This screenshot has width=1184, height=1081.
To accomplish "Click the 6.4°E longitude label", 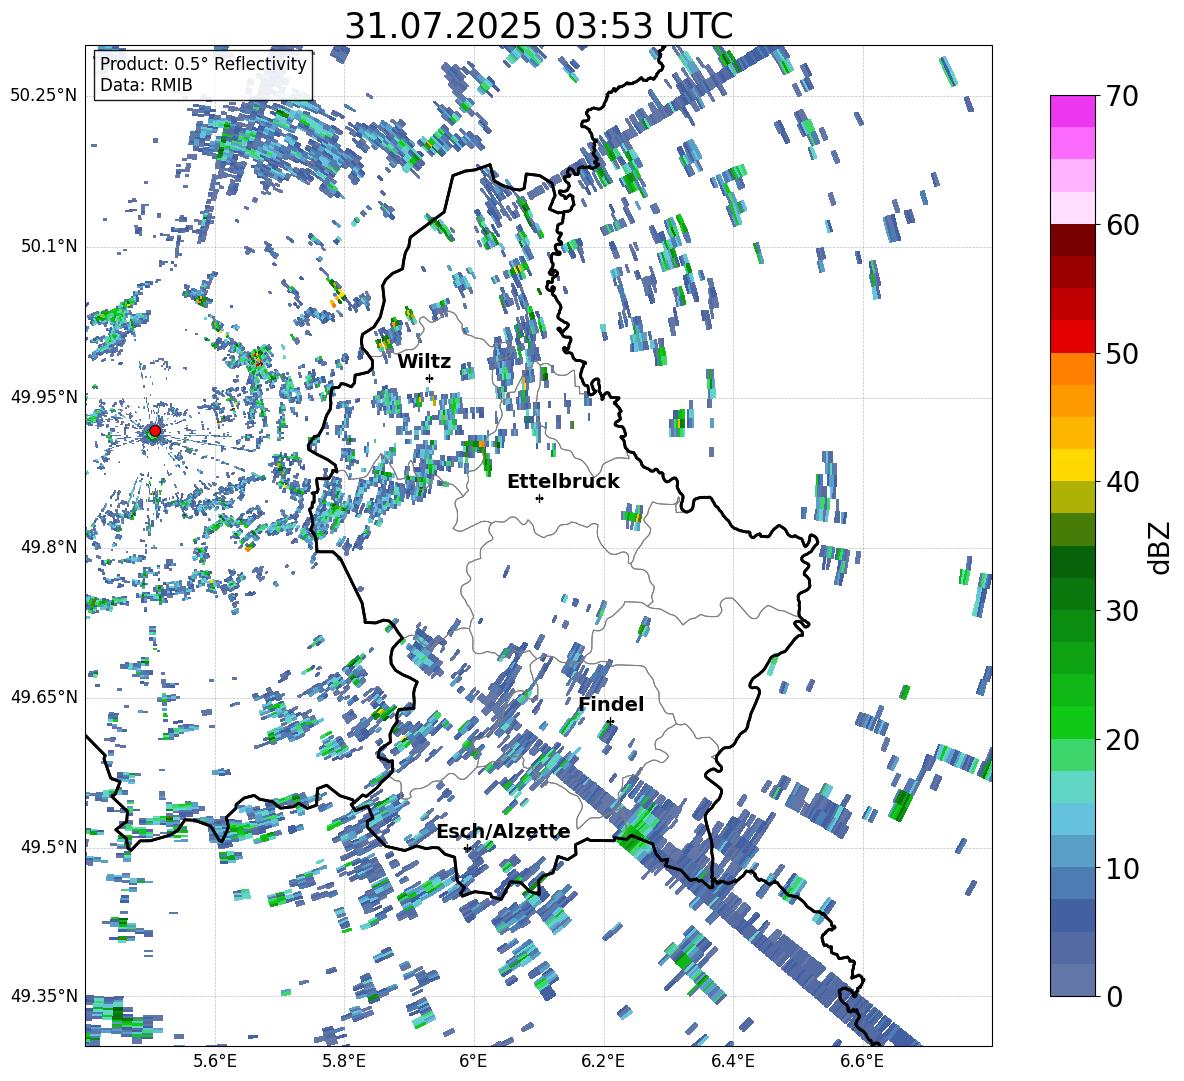I will tap(732, 1061).
